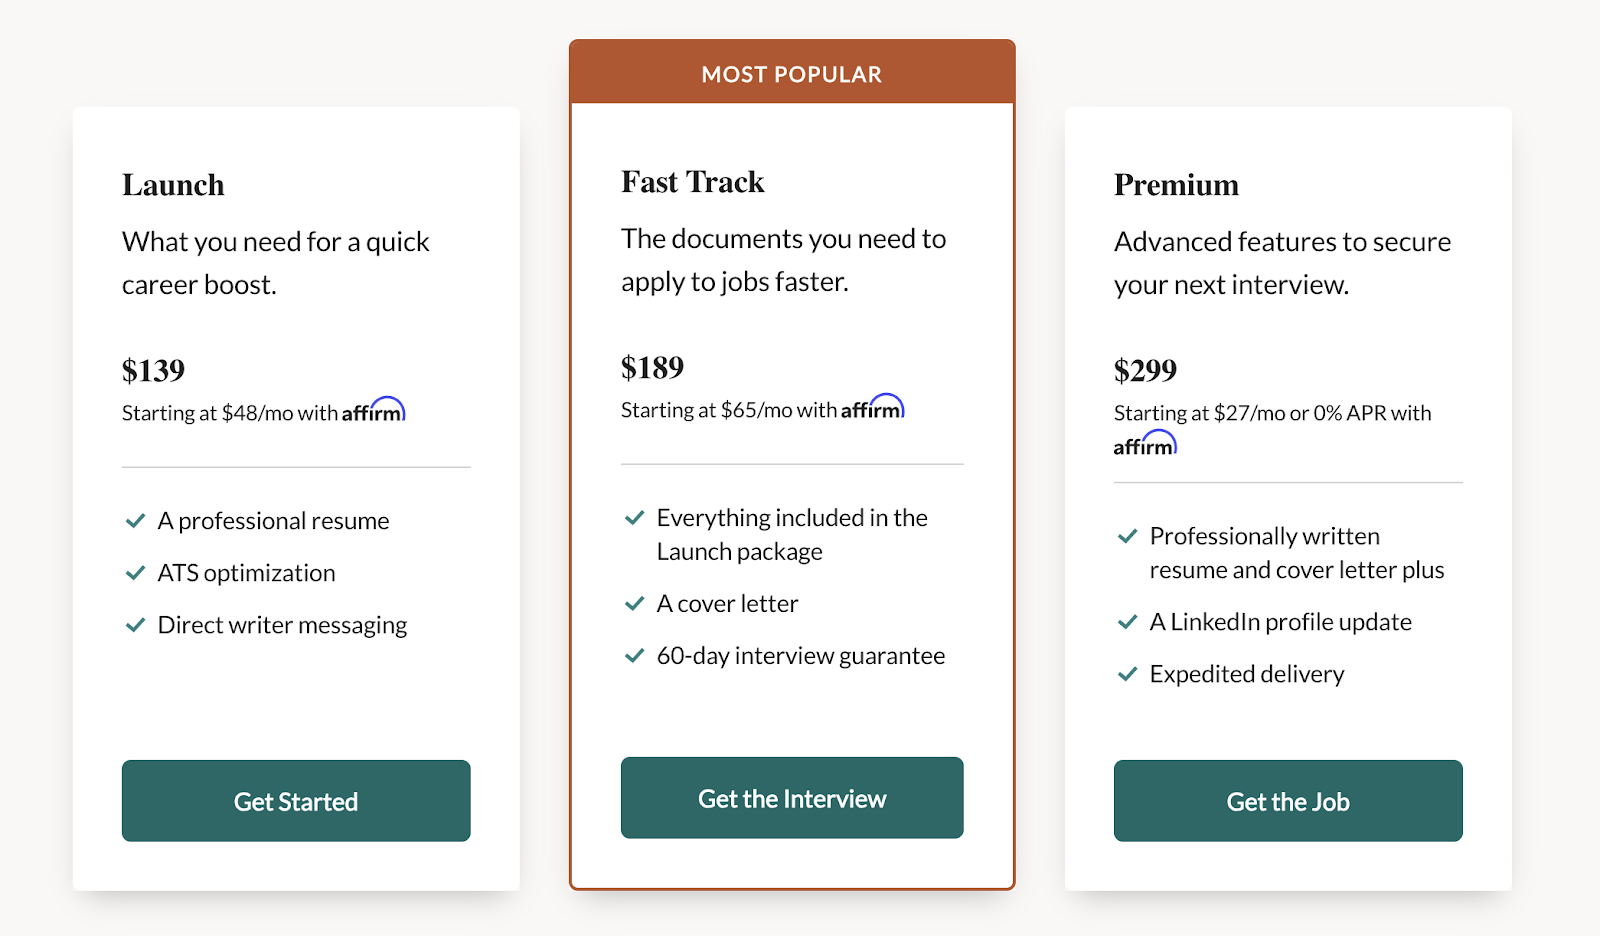Click the Fast Track plan heading
The height and width of the screenshot is (936, 1600).
pos(692,182)
